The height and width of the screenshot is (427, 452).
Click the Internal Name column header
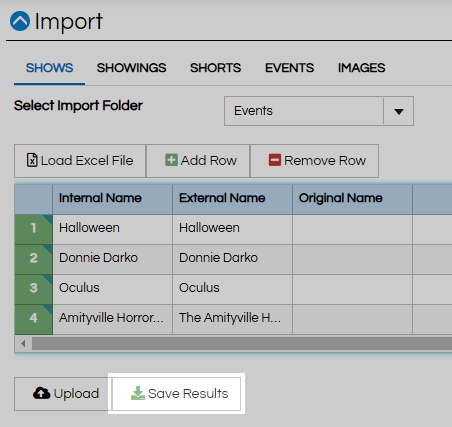coord(112,199)
